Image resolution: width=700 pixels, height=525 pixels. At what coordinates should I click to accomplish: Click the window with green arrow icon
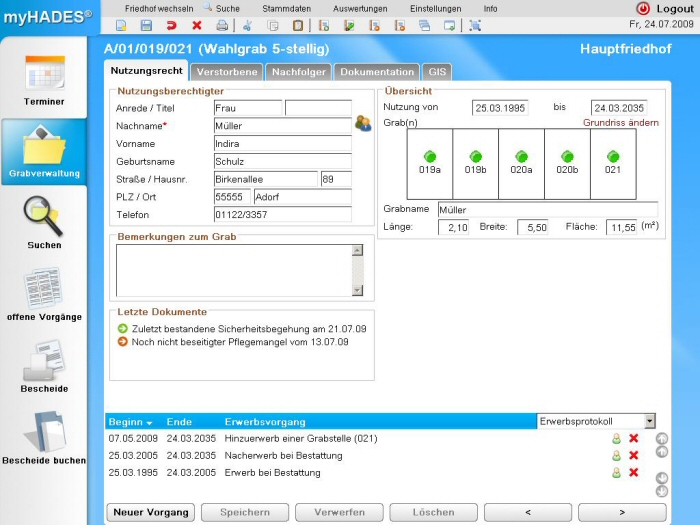coord(450,26)
